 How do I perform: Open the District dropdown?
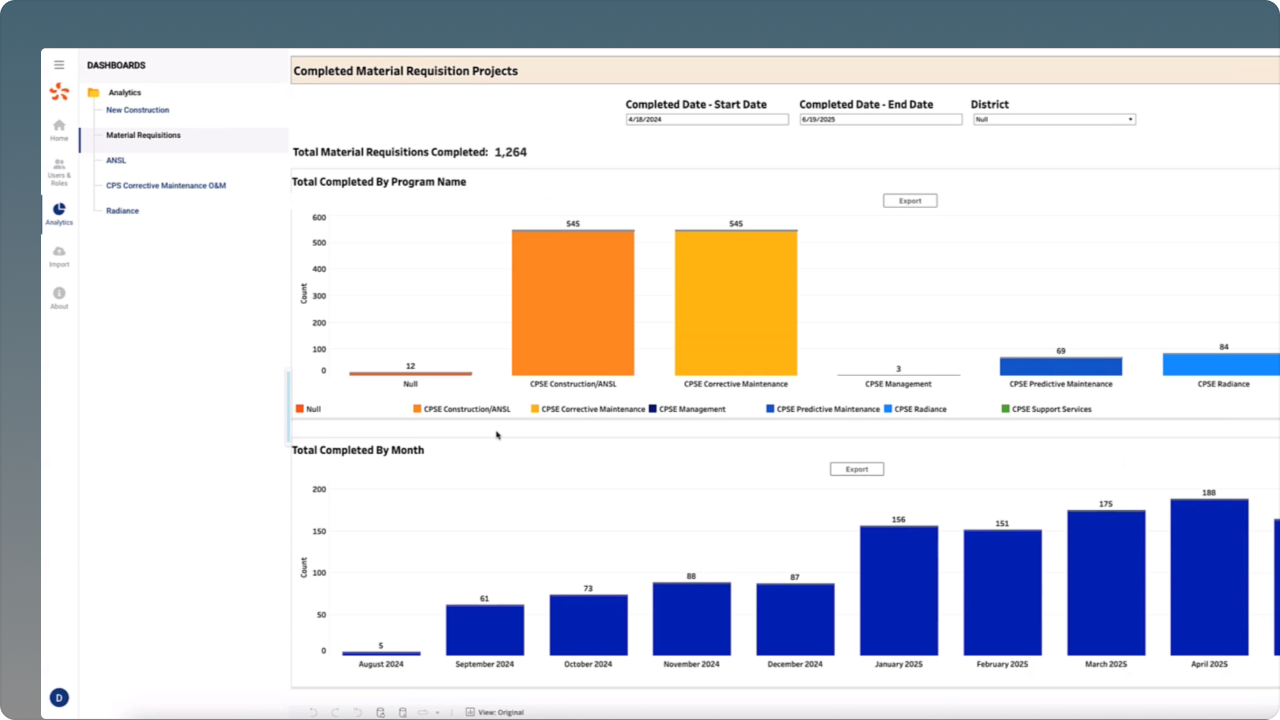1054,119
